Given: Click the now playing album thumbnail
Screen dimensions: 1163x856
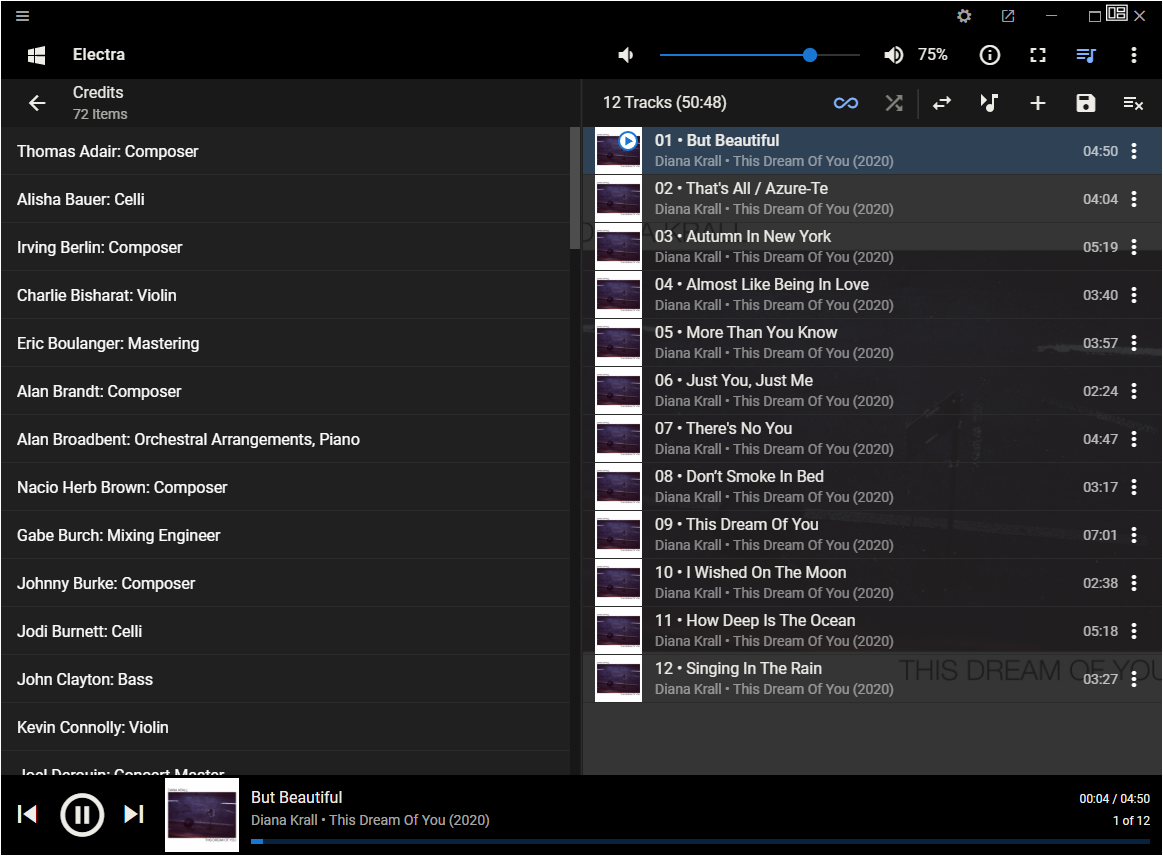Looking at the screenshot, I should tap(202, 815).
